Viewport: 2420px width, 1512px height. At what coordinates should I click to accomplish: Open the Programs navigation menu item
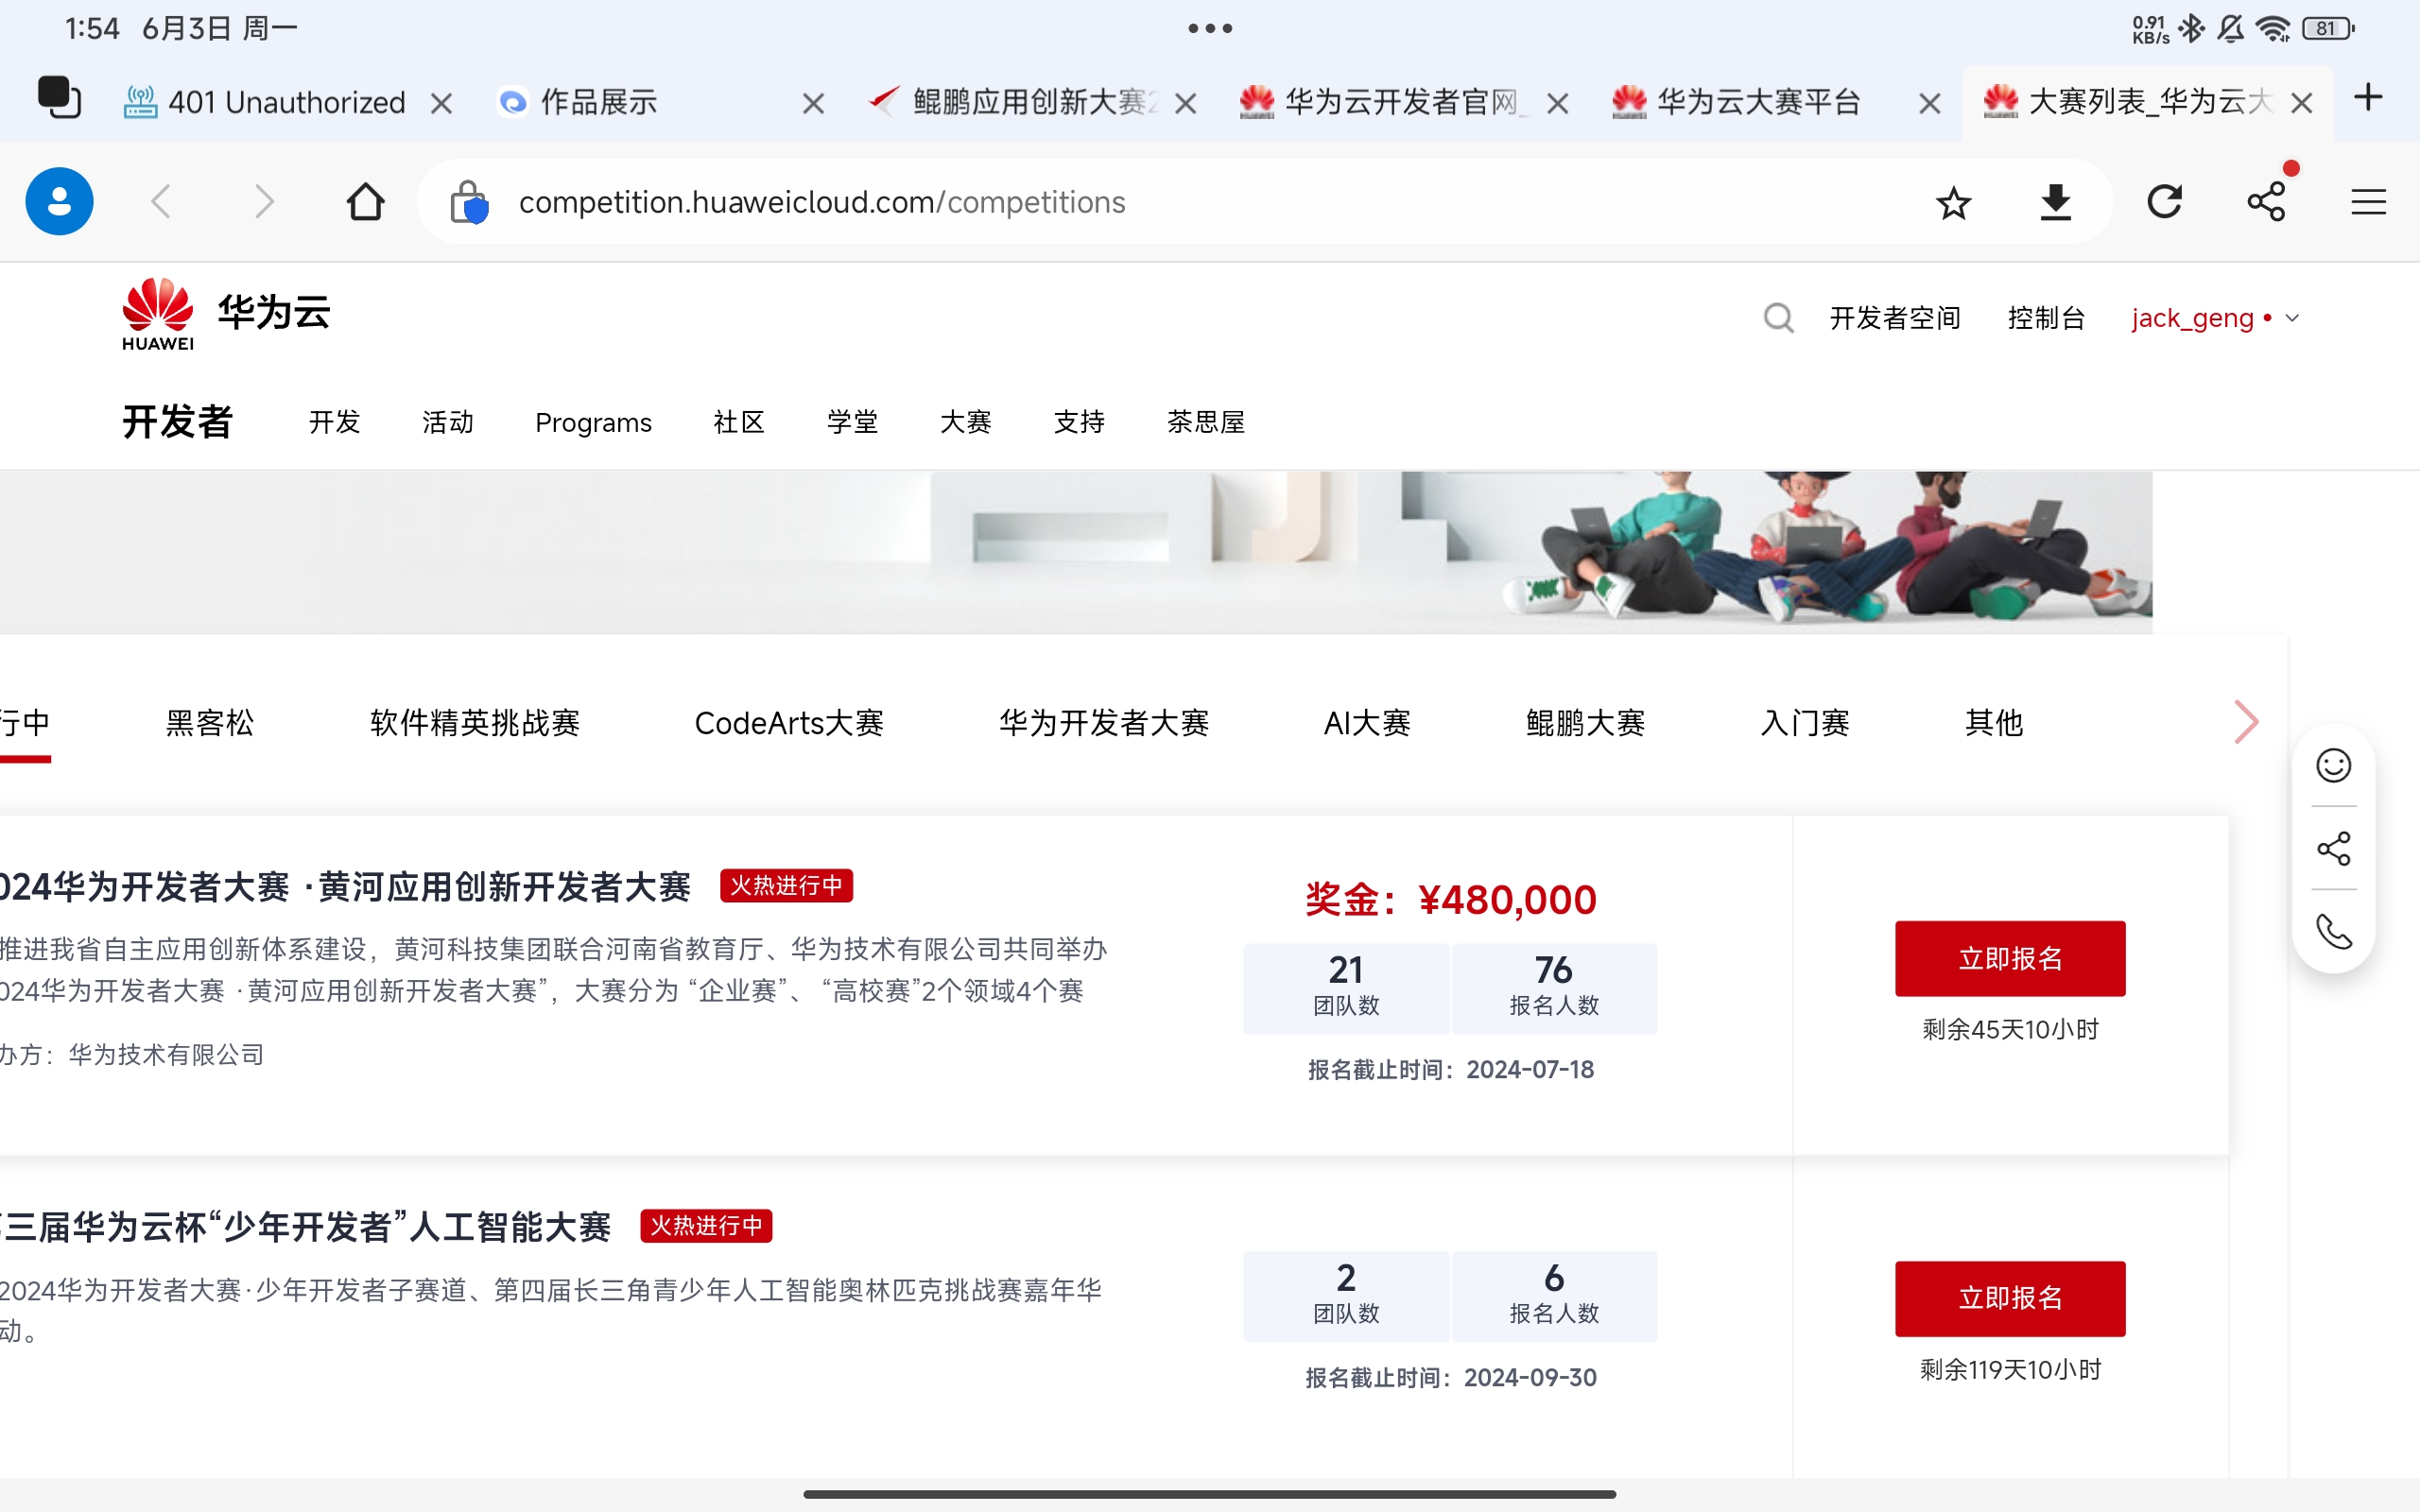click(593, 422)
